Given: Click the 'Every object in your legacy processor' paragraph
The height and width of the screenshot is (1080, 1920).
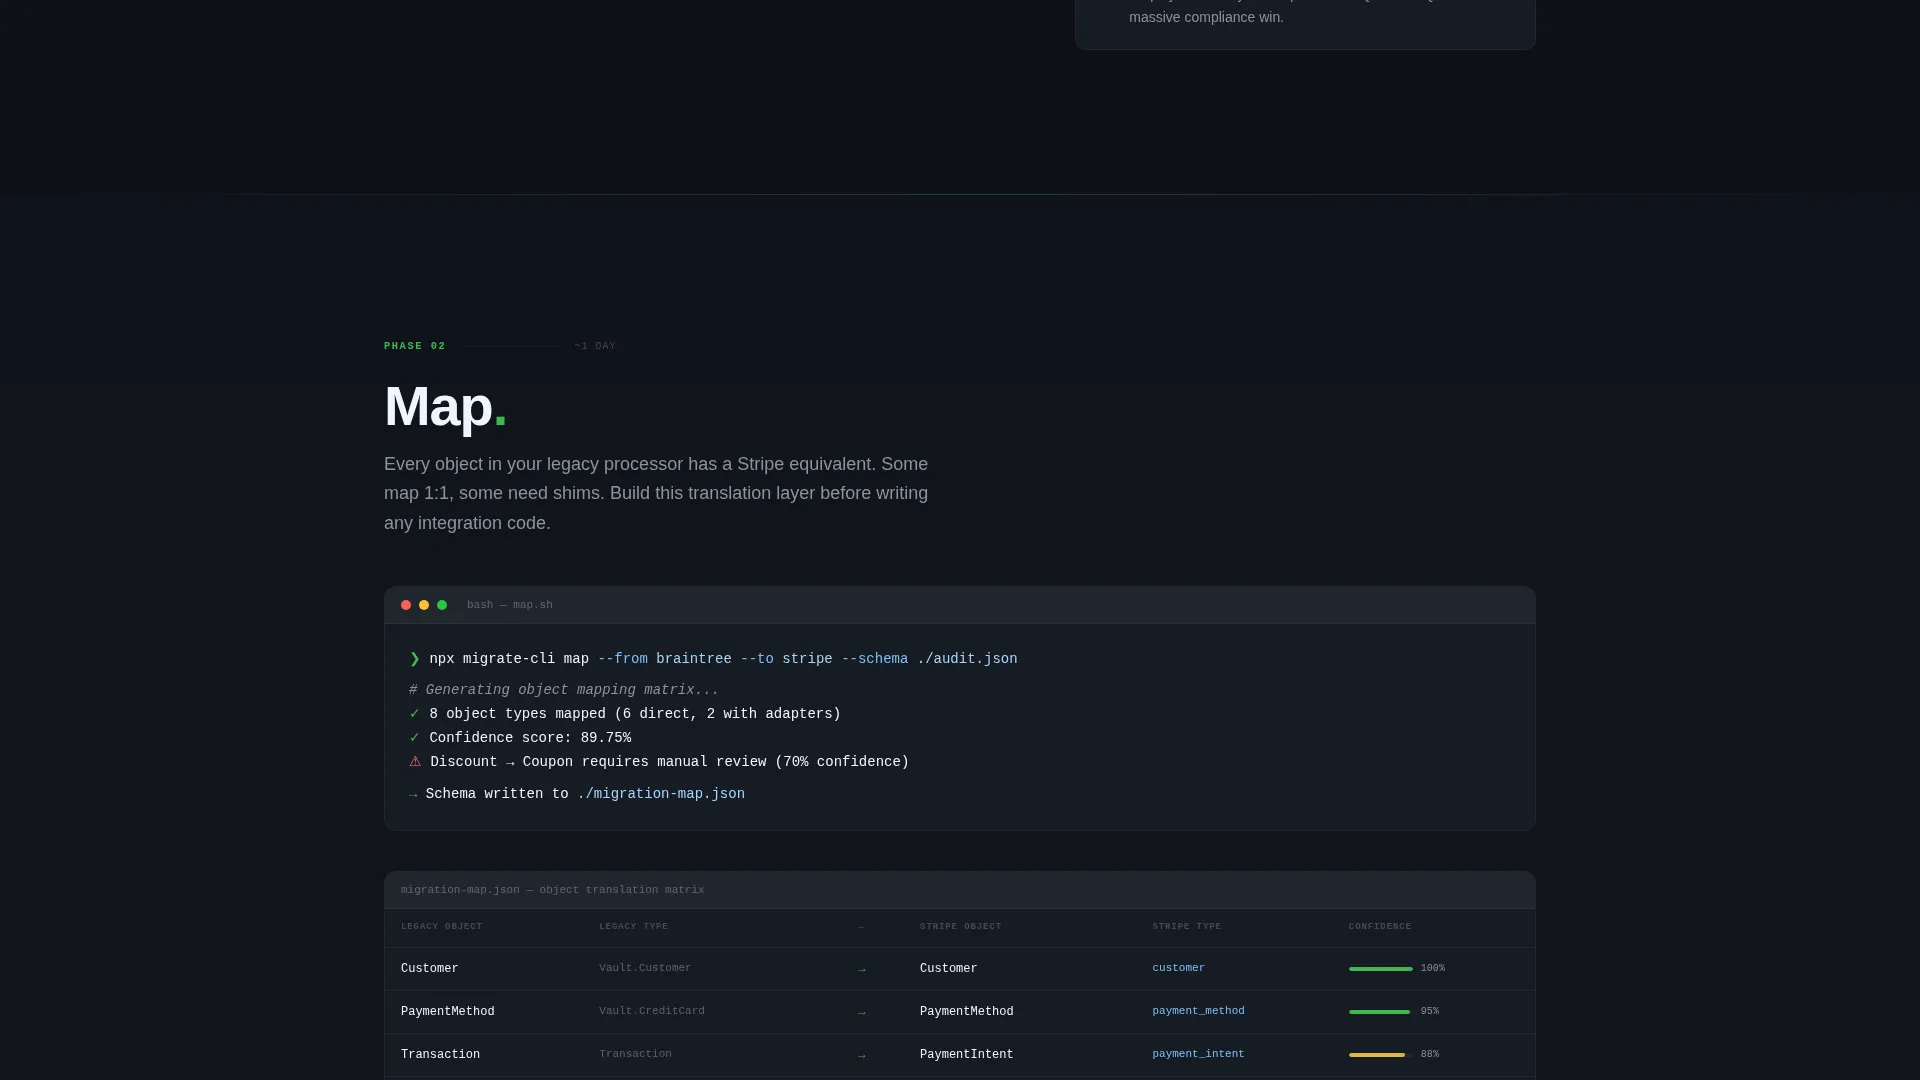Looking at the screenshot, I should (656, 494).
